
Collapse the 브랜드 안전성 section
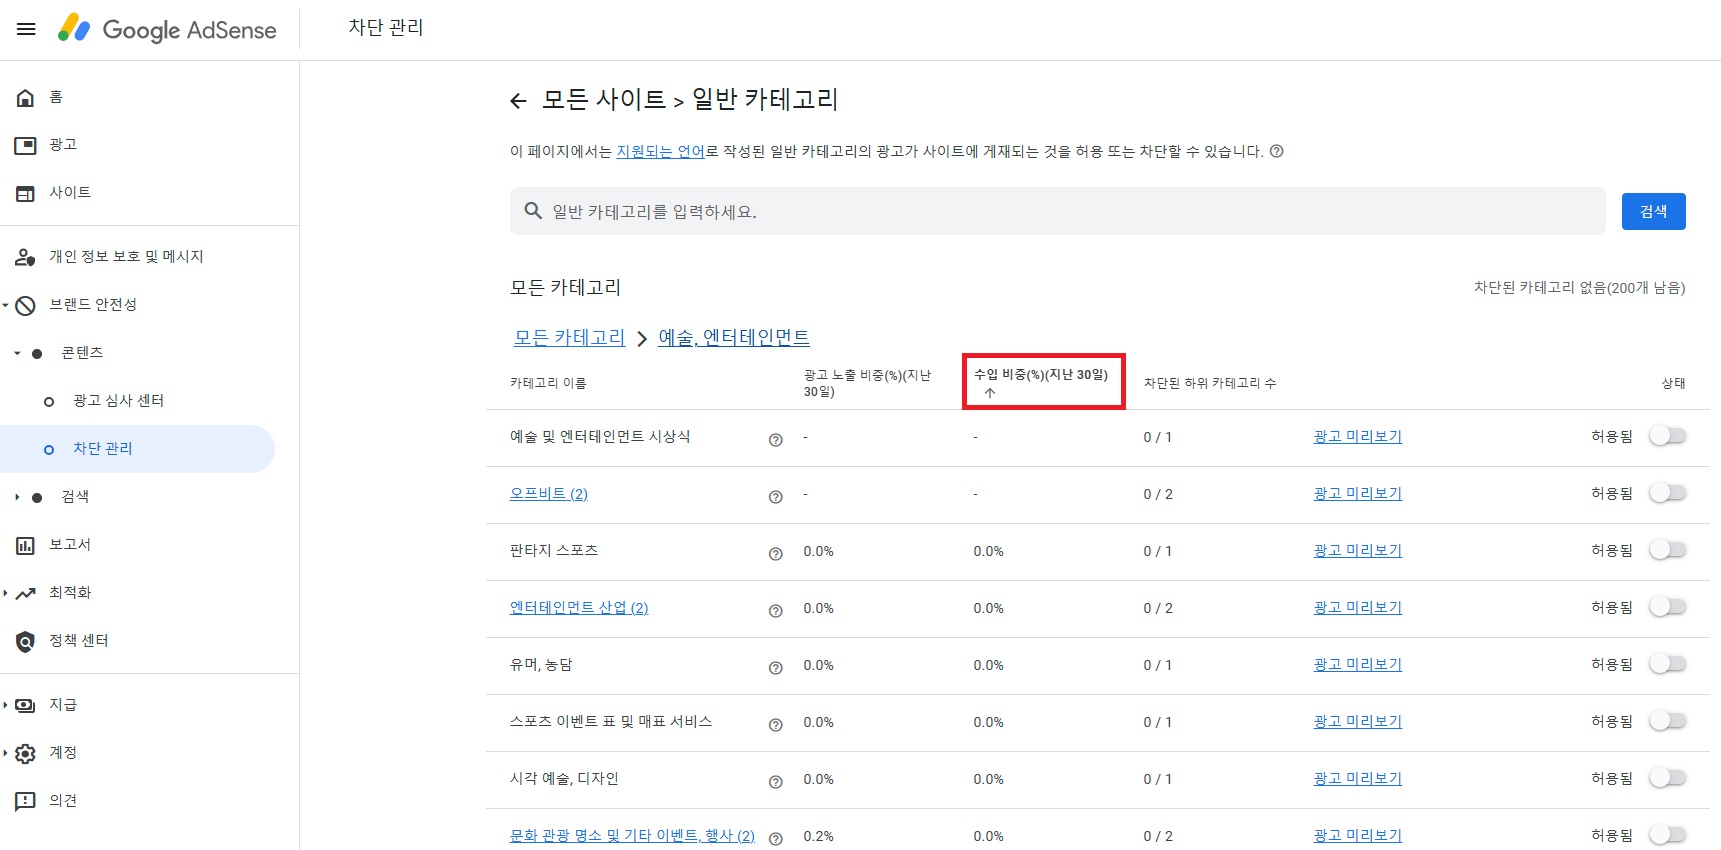tap(5, 305)
